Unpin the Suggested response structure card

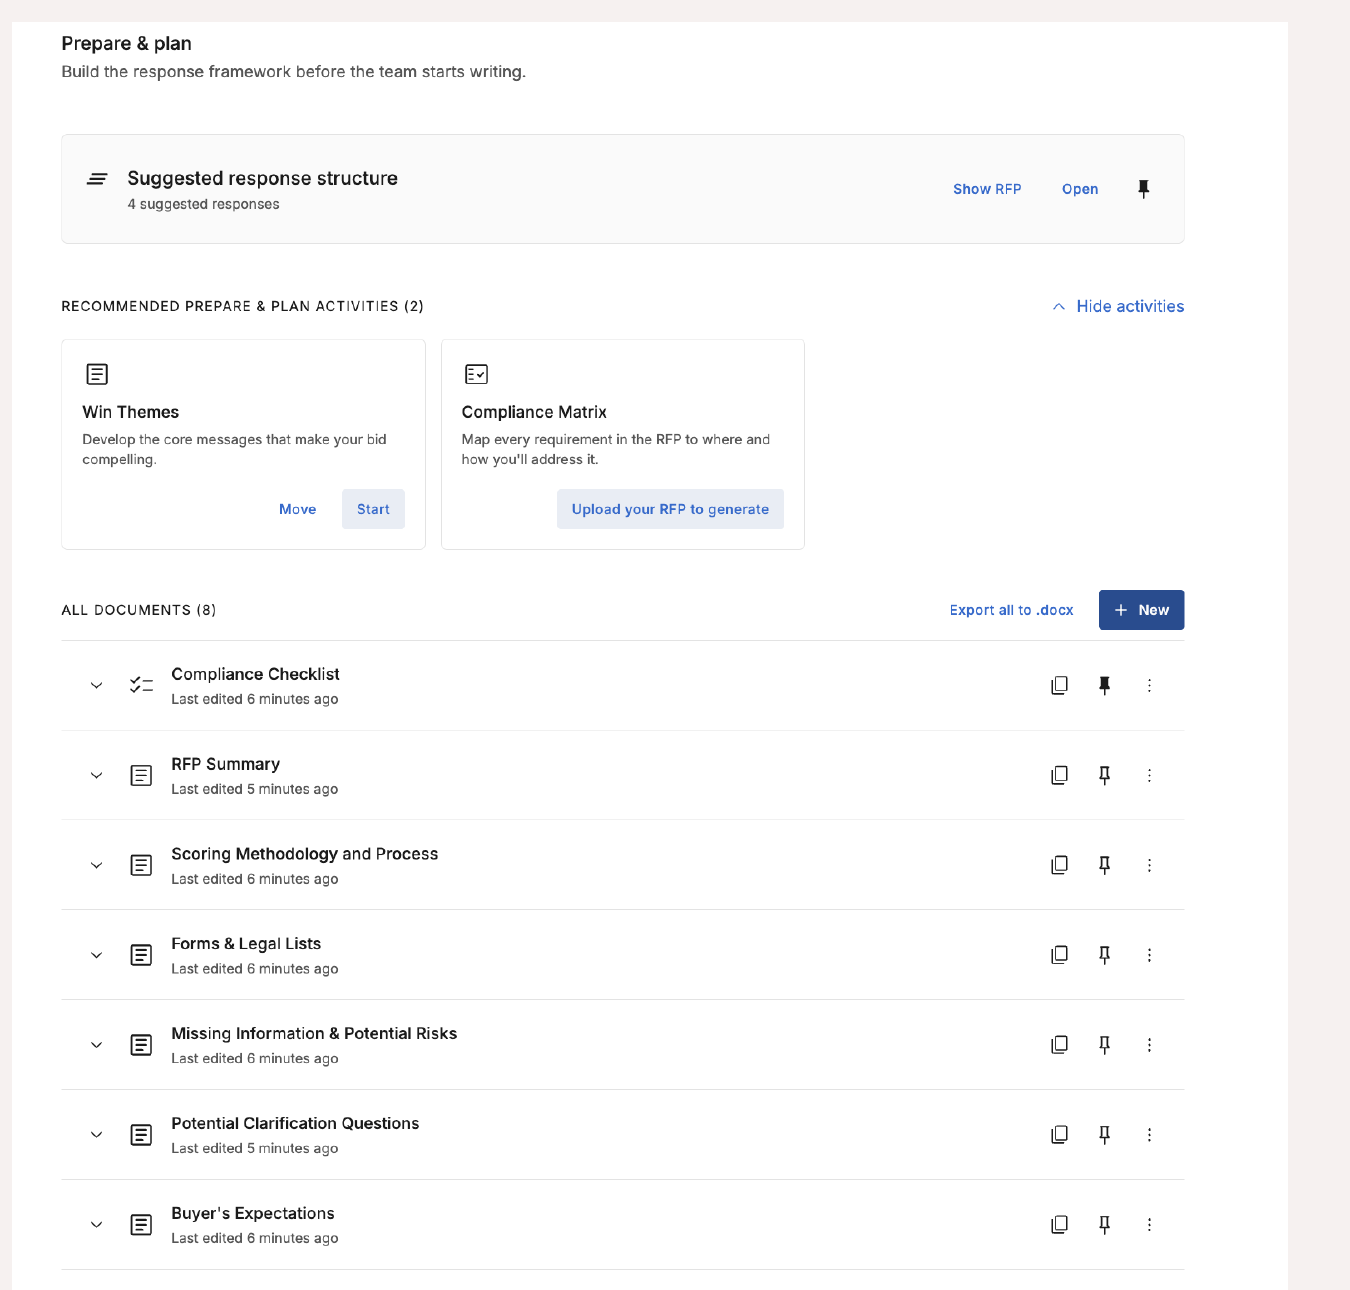pos(1144,189)
